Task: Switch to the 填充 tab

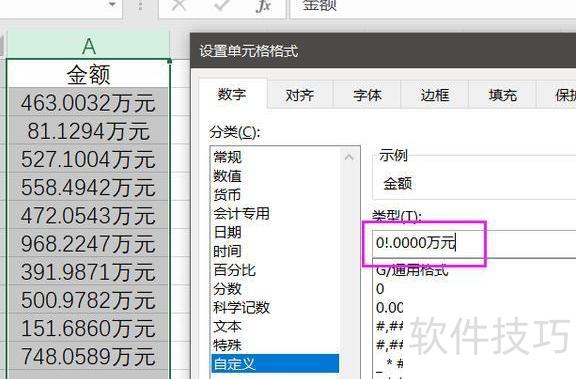Action: click(503, 95)
